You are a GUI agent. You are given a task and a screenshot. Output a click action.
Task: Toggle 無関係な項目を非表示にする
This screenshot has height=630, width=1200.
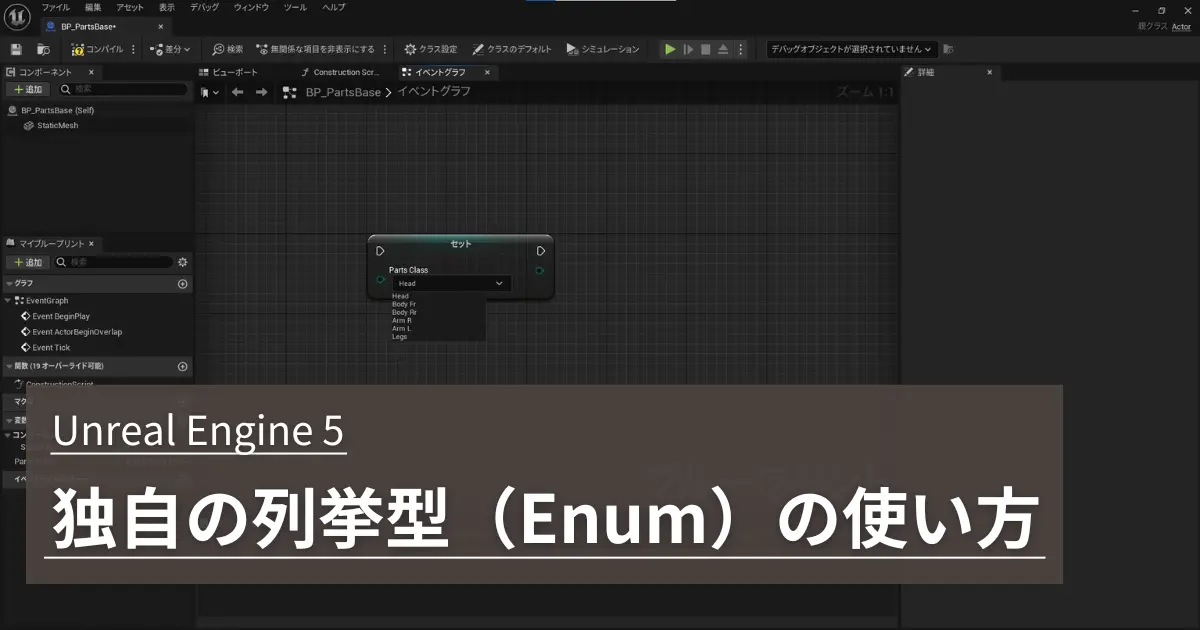pos(262,48)
